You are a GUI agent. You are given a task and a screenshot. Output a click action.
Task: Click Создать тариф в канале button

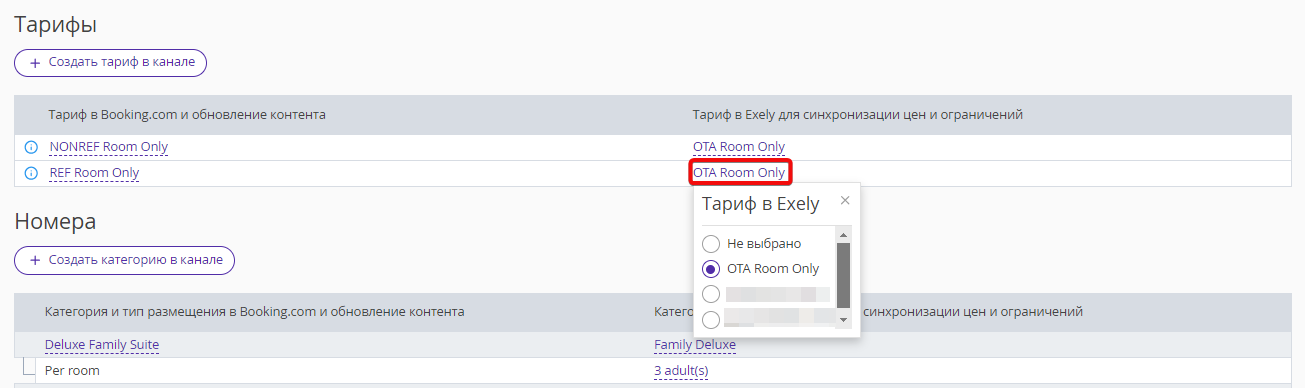click(110, 62)
